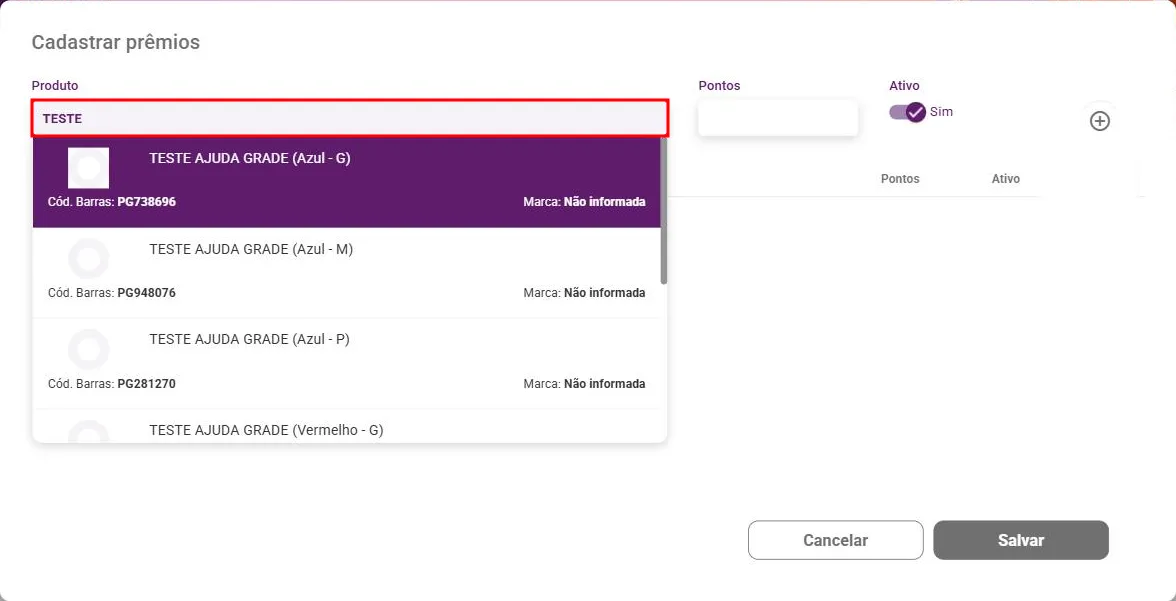Screen dimensions: 1176x601
Task: Click the Cancelar button
Action: pos(836,540)
